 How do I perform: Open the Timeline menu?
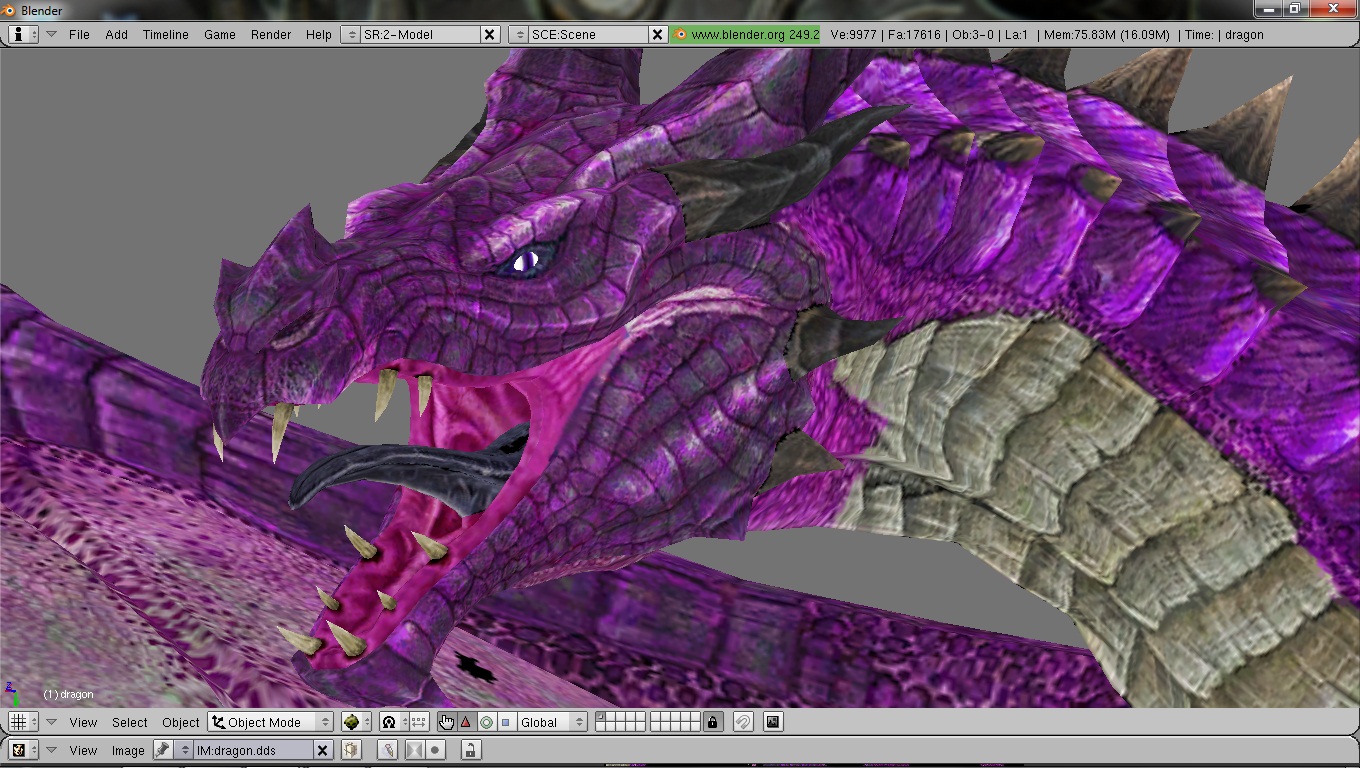165,34
